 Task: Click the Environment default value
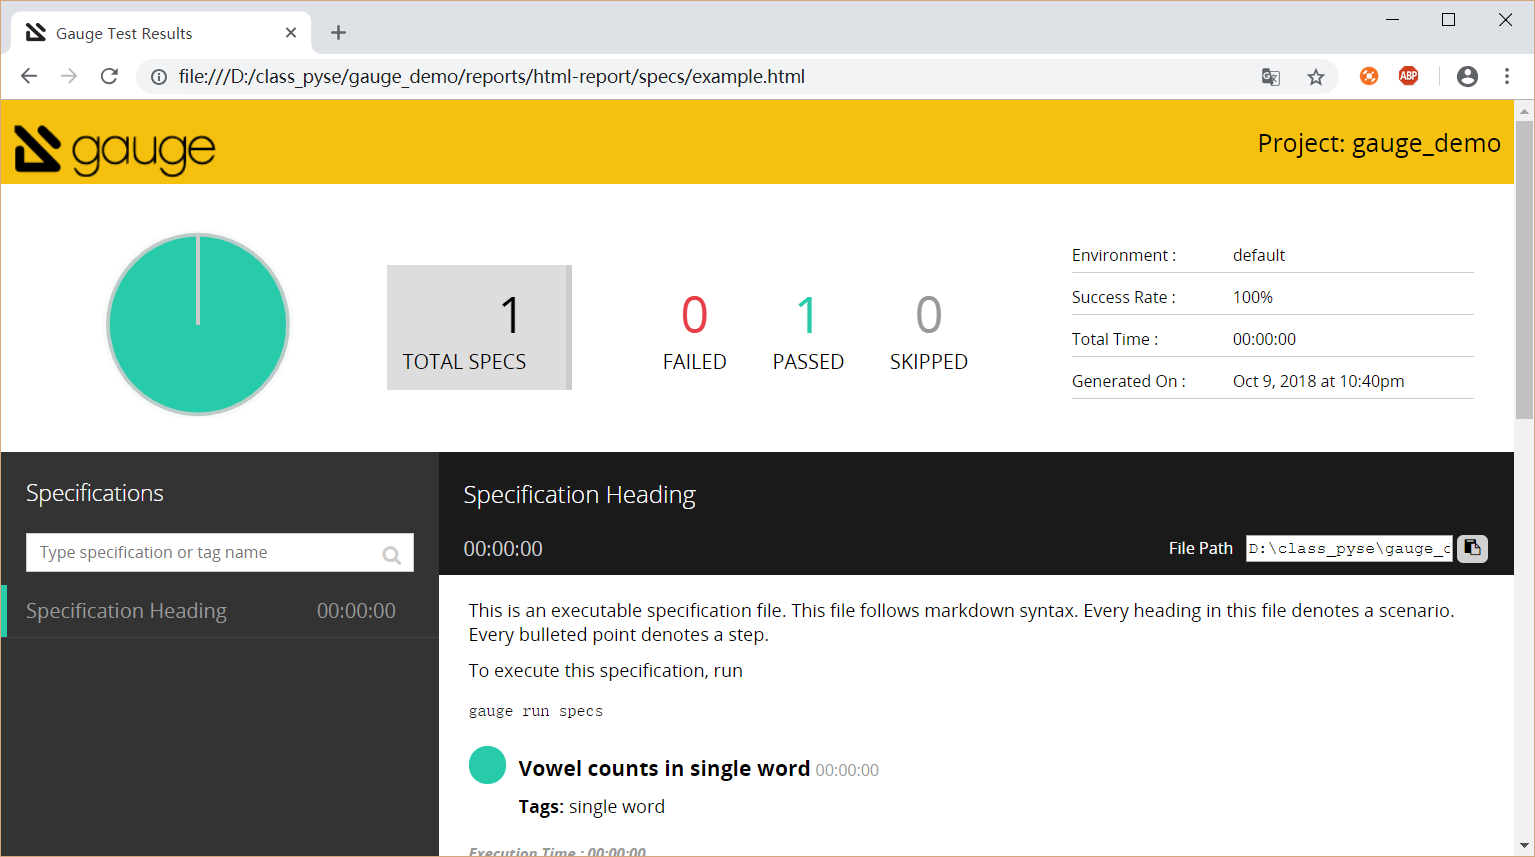tap(1258, 255)
